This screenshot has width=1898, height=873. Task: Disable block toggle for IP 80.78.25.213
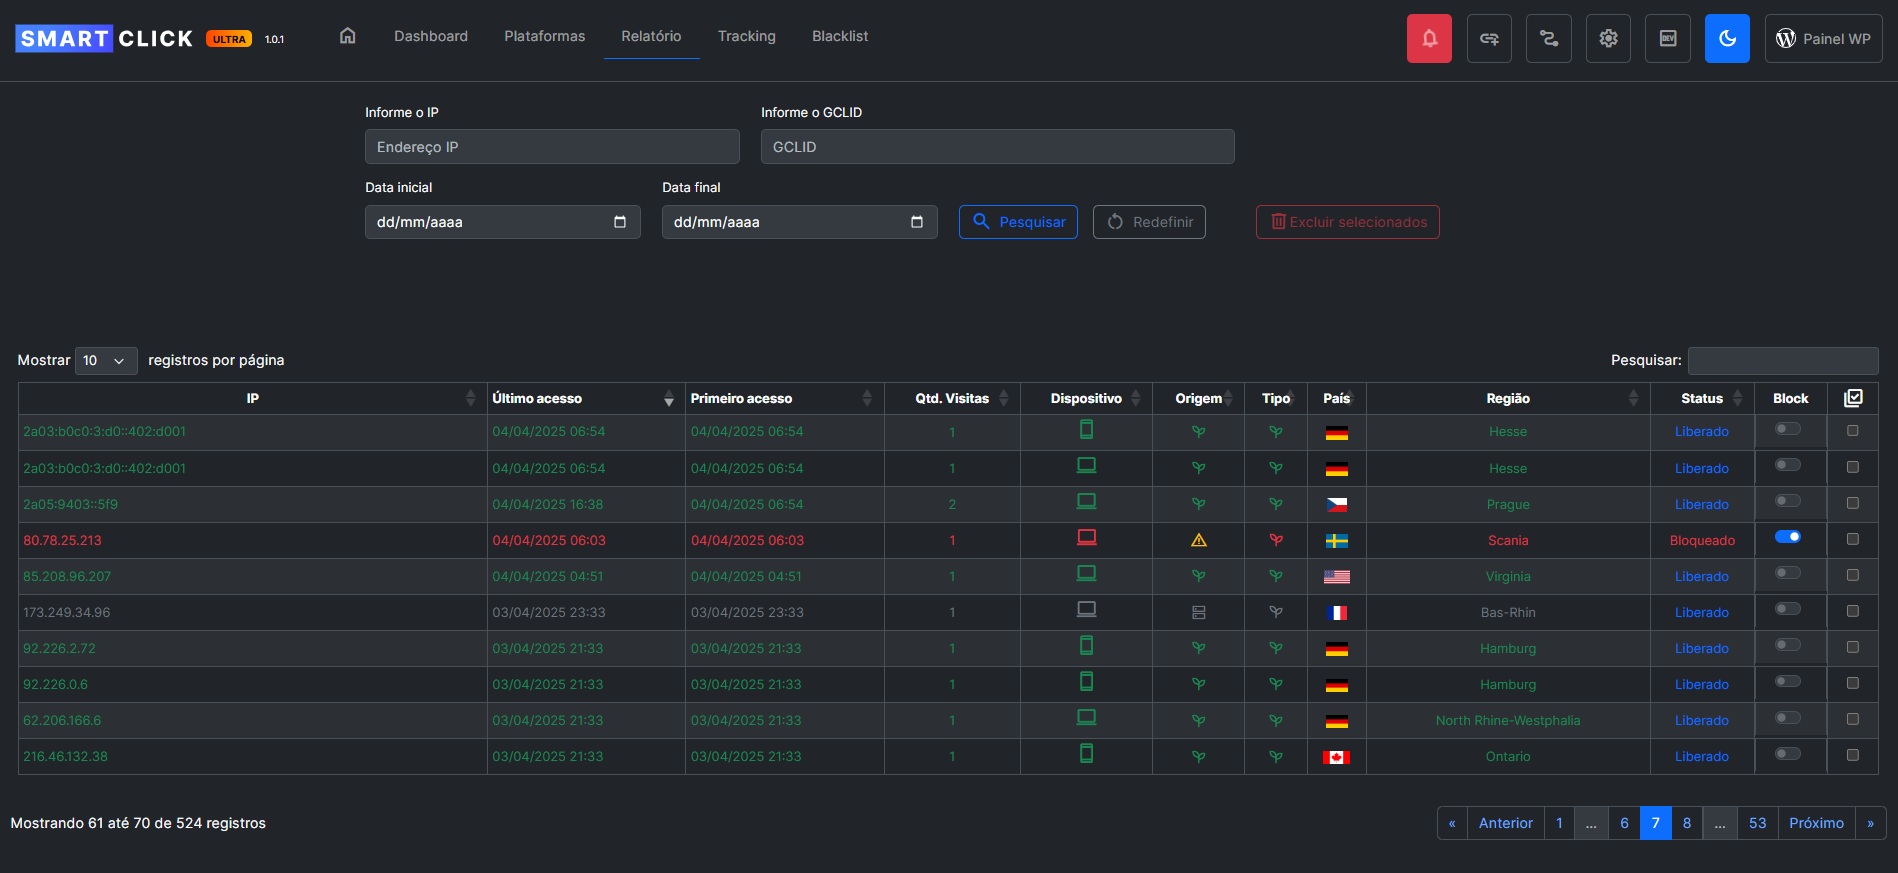pos(1787,537)
